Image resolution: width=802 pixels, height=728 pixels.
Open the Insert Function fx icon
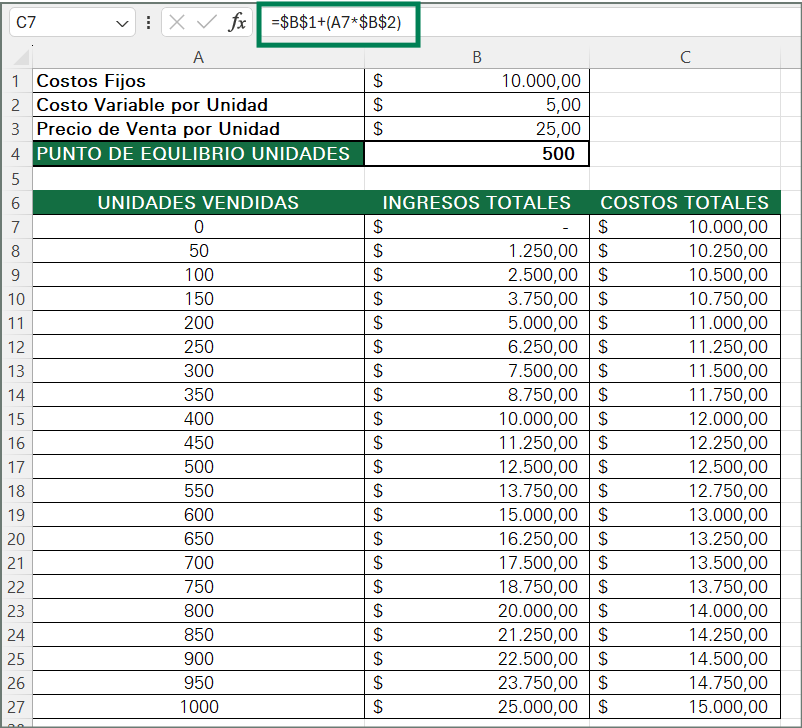coord(237,23)
